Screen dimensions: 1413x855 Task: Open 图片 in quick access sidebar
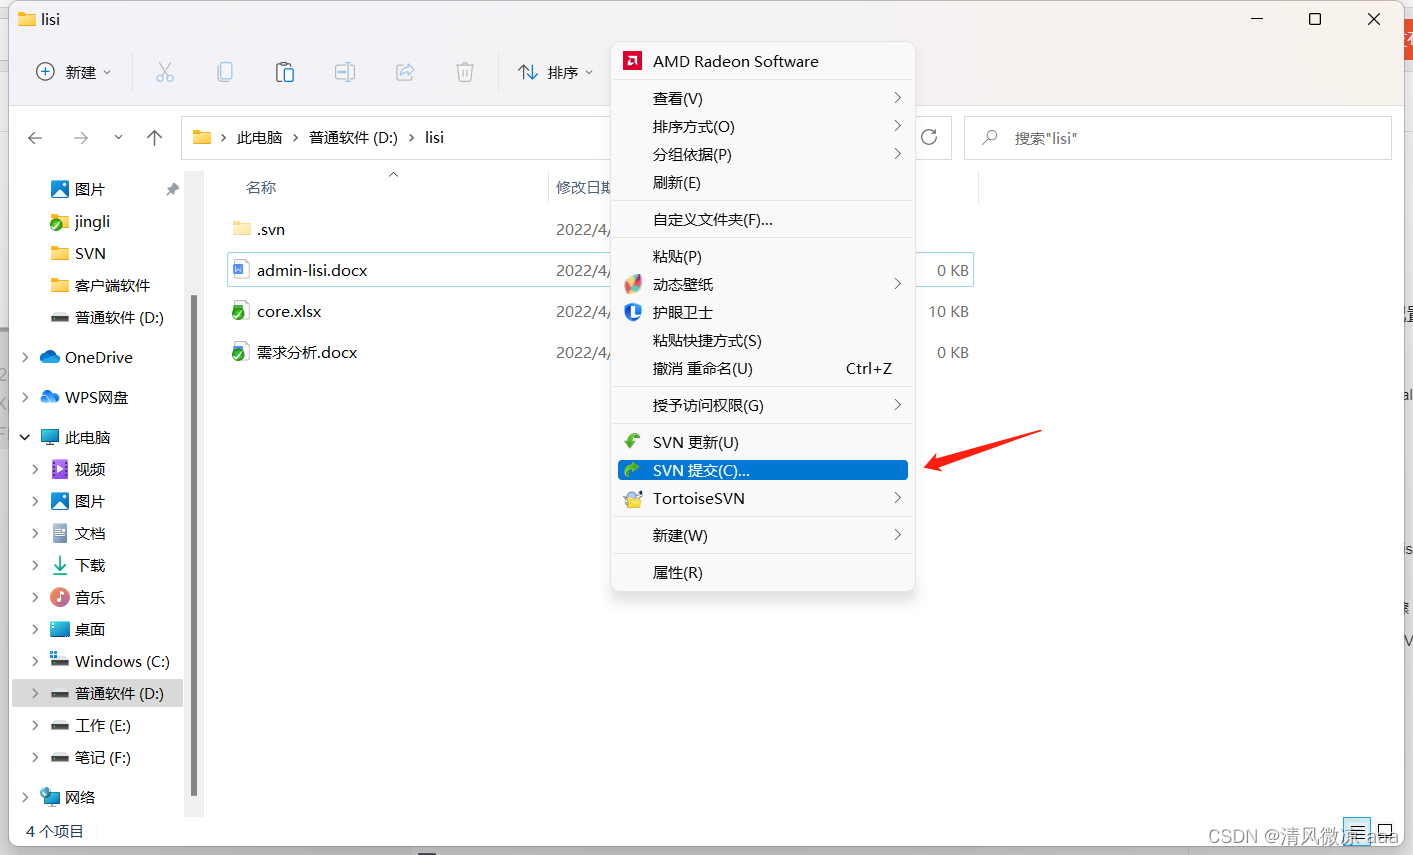pyautogui.click(x=90, y=189)
